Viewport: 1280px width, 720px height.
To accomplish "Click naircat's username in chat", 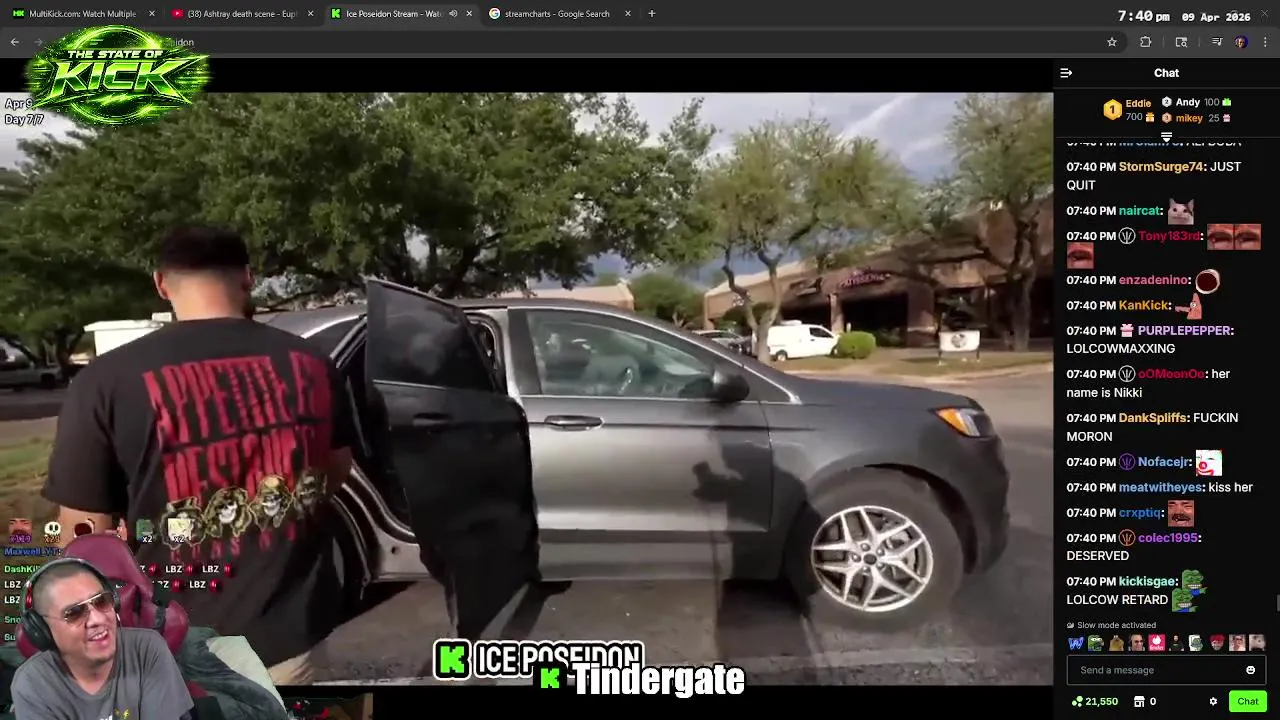I will (1140, 211).
